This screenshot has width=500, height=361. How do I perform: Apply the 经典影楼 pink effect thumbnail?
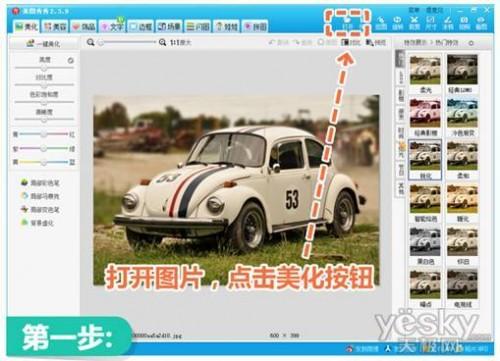click(x=425, y=113)
